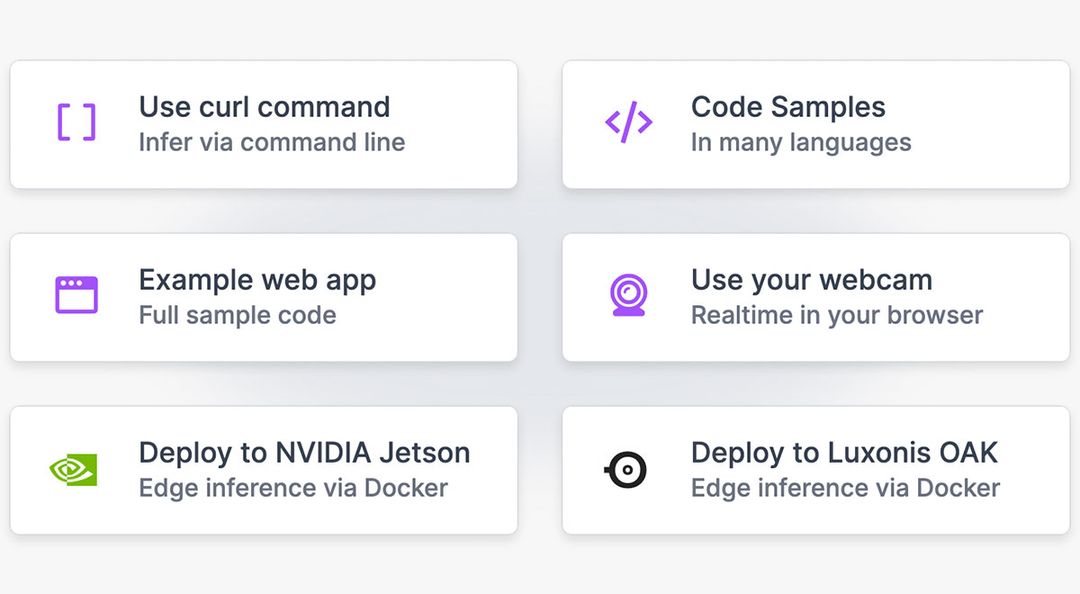Click the green NVIDIA logo icon
Image resolution: width=1080 pixels, height=594 pixels.
coord(74,469)
